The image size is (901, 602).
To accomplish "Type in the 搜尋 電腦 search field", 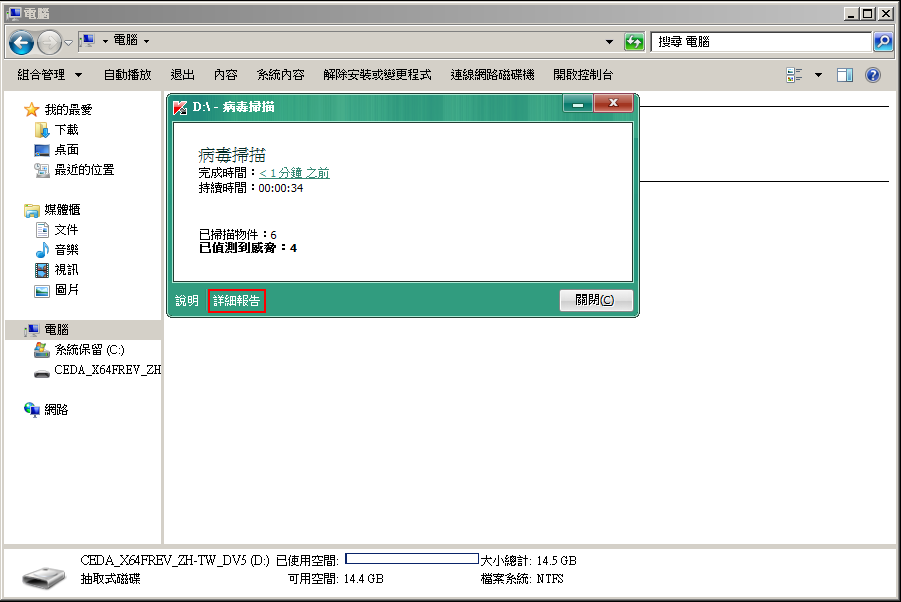I will pos(760,42).
